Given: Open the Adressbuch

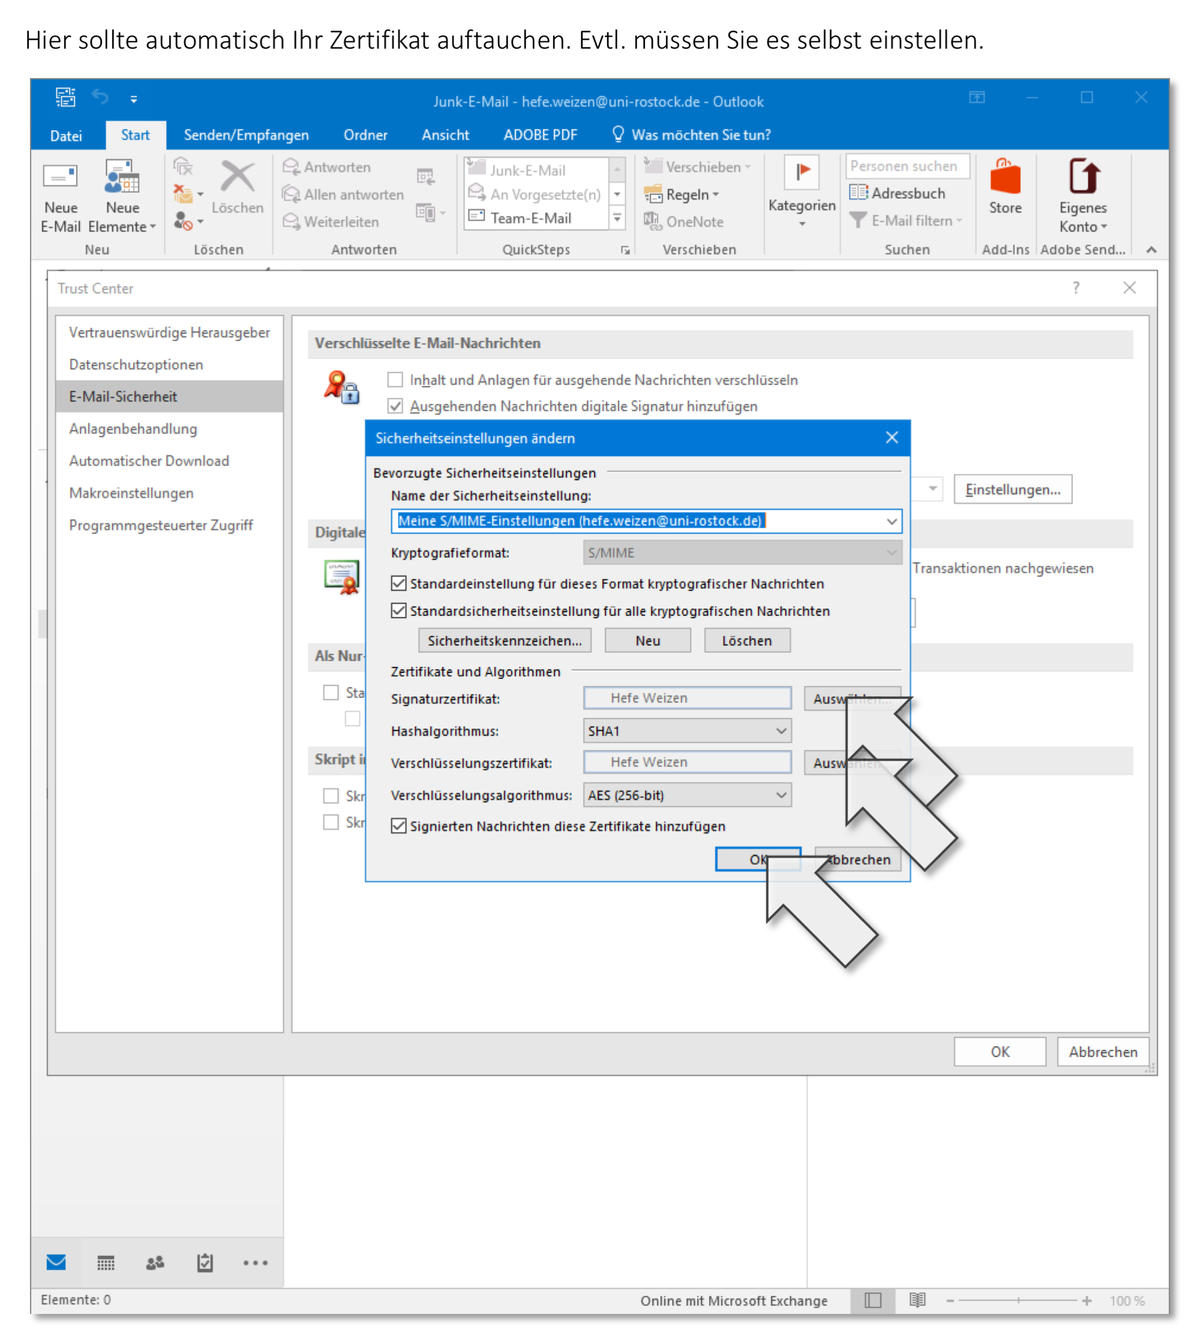Looking at the screenshot, I should click(x=897, y=193).
